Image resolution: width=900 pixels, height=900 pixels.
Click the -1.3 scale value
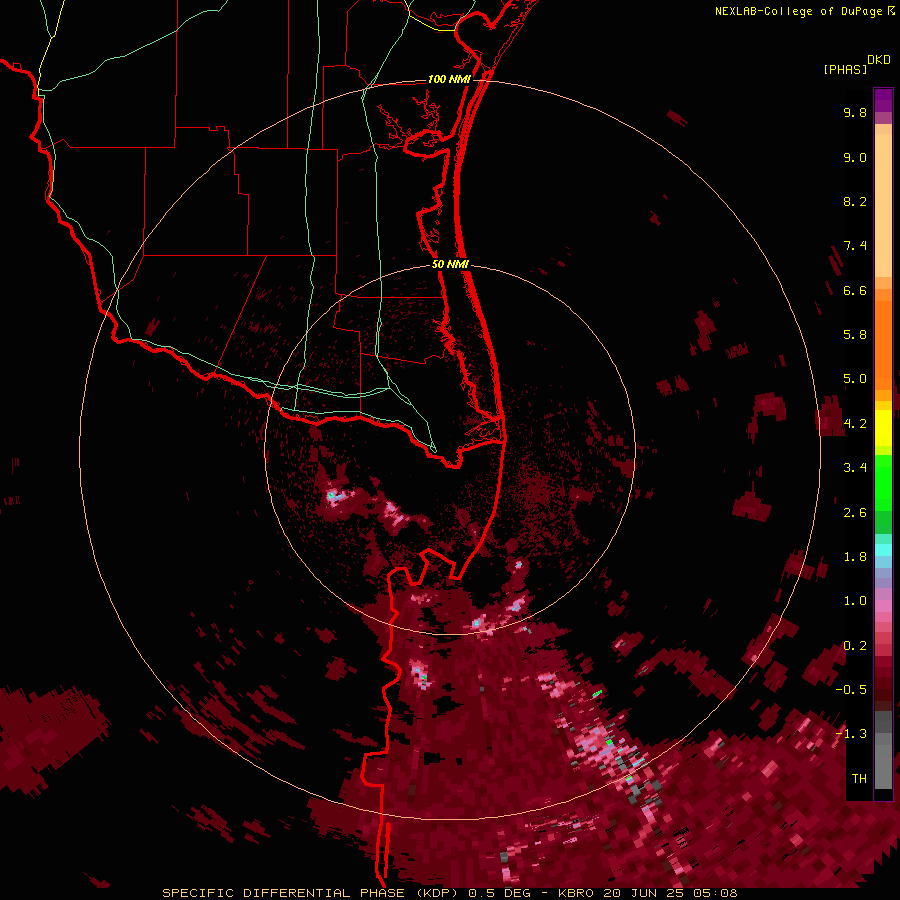coord(851,734)
